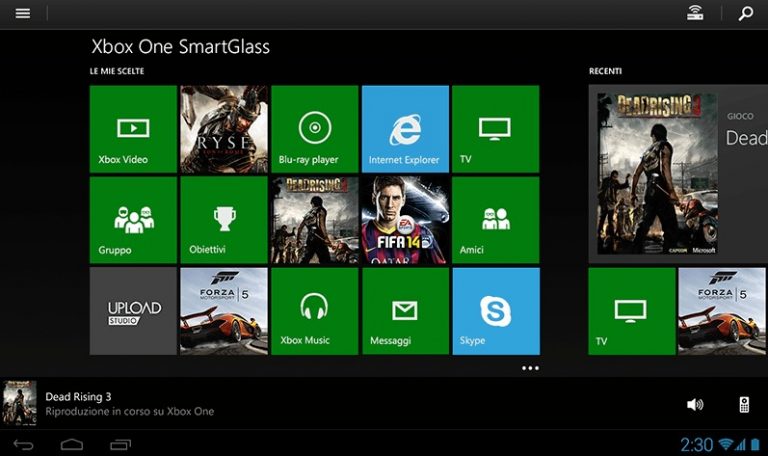Launch Forza Motorsport 5 in Le Mie Scelte
Image resolution: width=768 pixels, height=456 pixels.
click(224, 311)
